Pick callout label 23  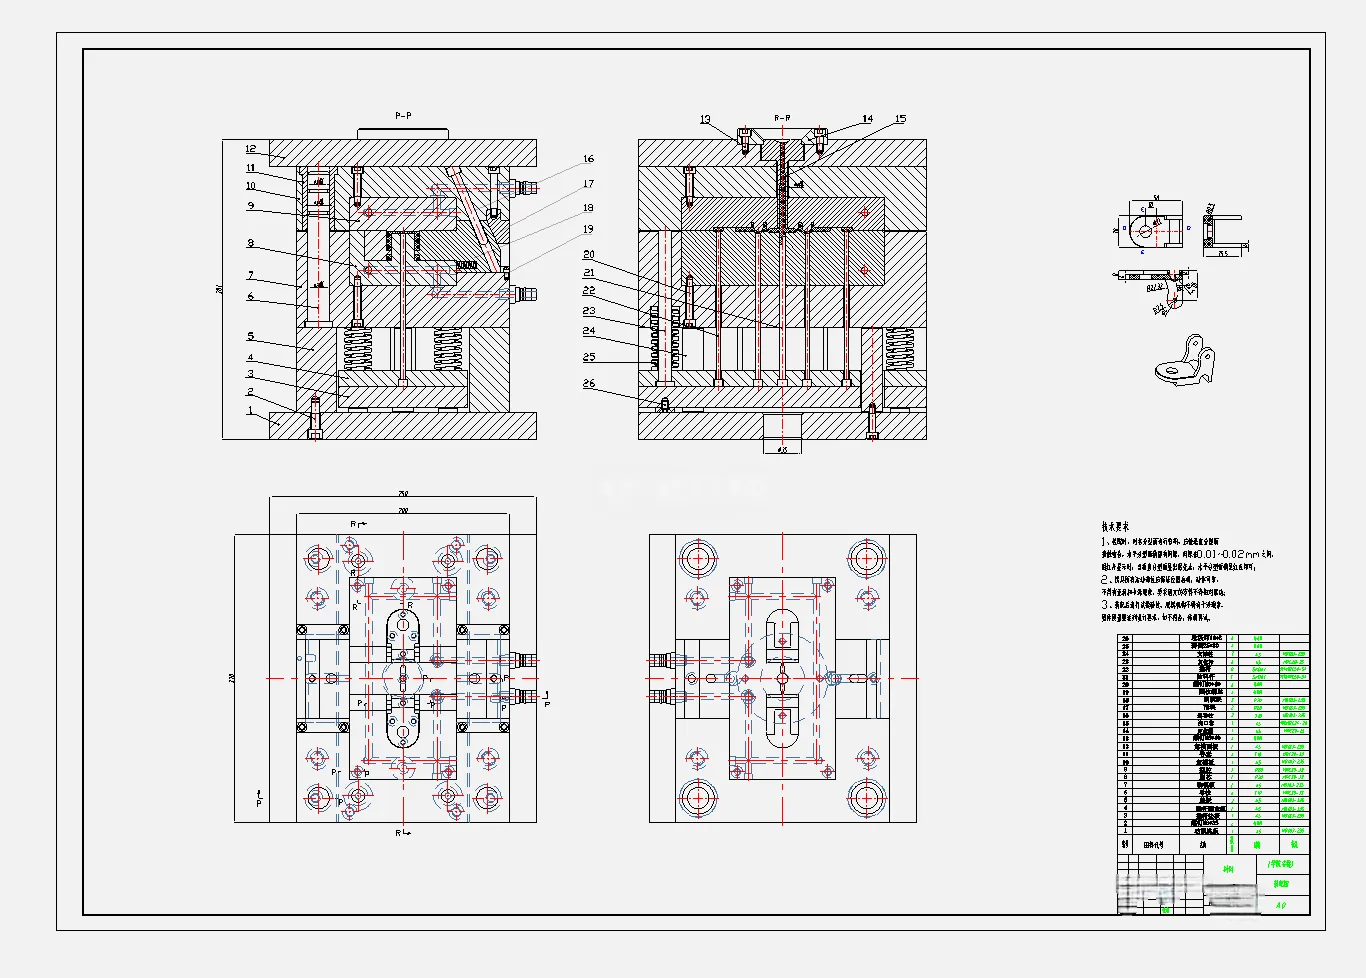[x=589, y=310]
